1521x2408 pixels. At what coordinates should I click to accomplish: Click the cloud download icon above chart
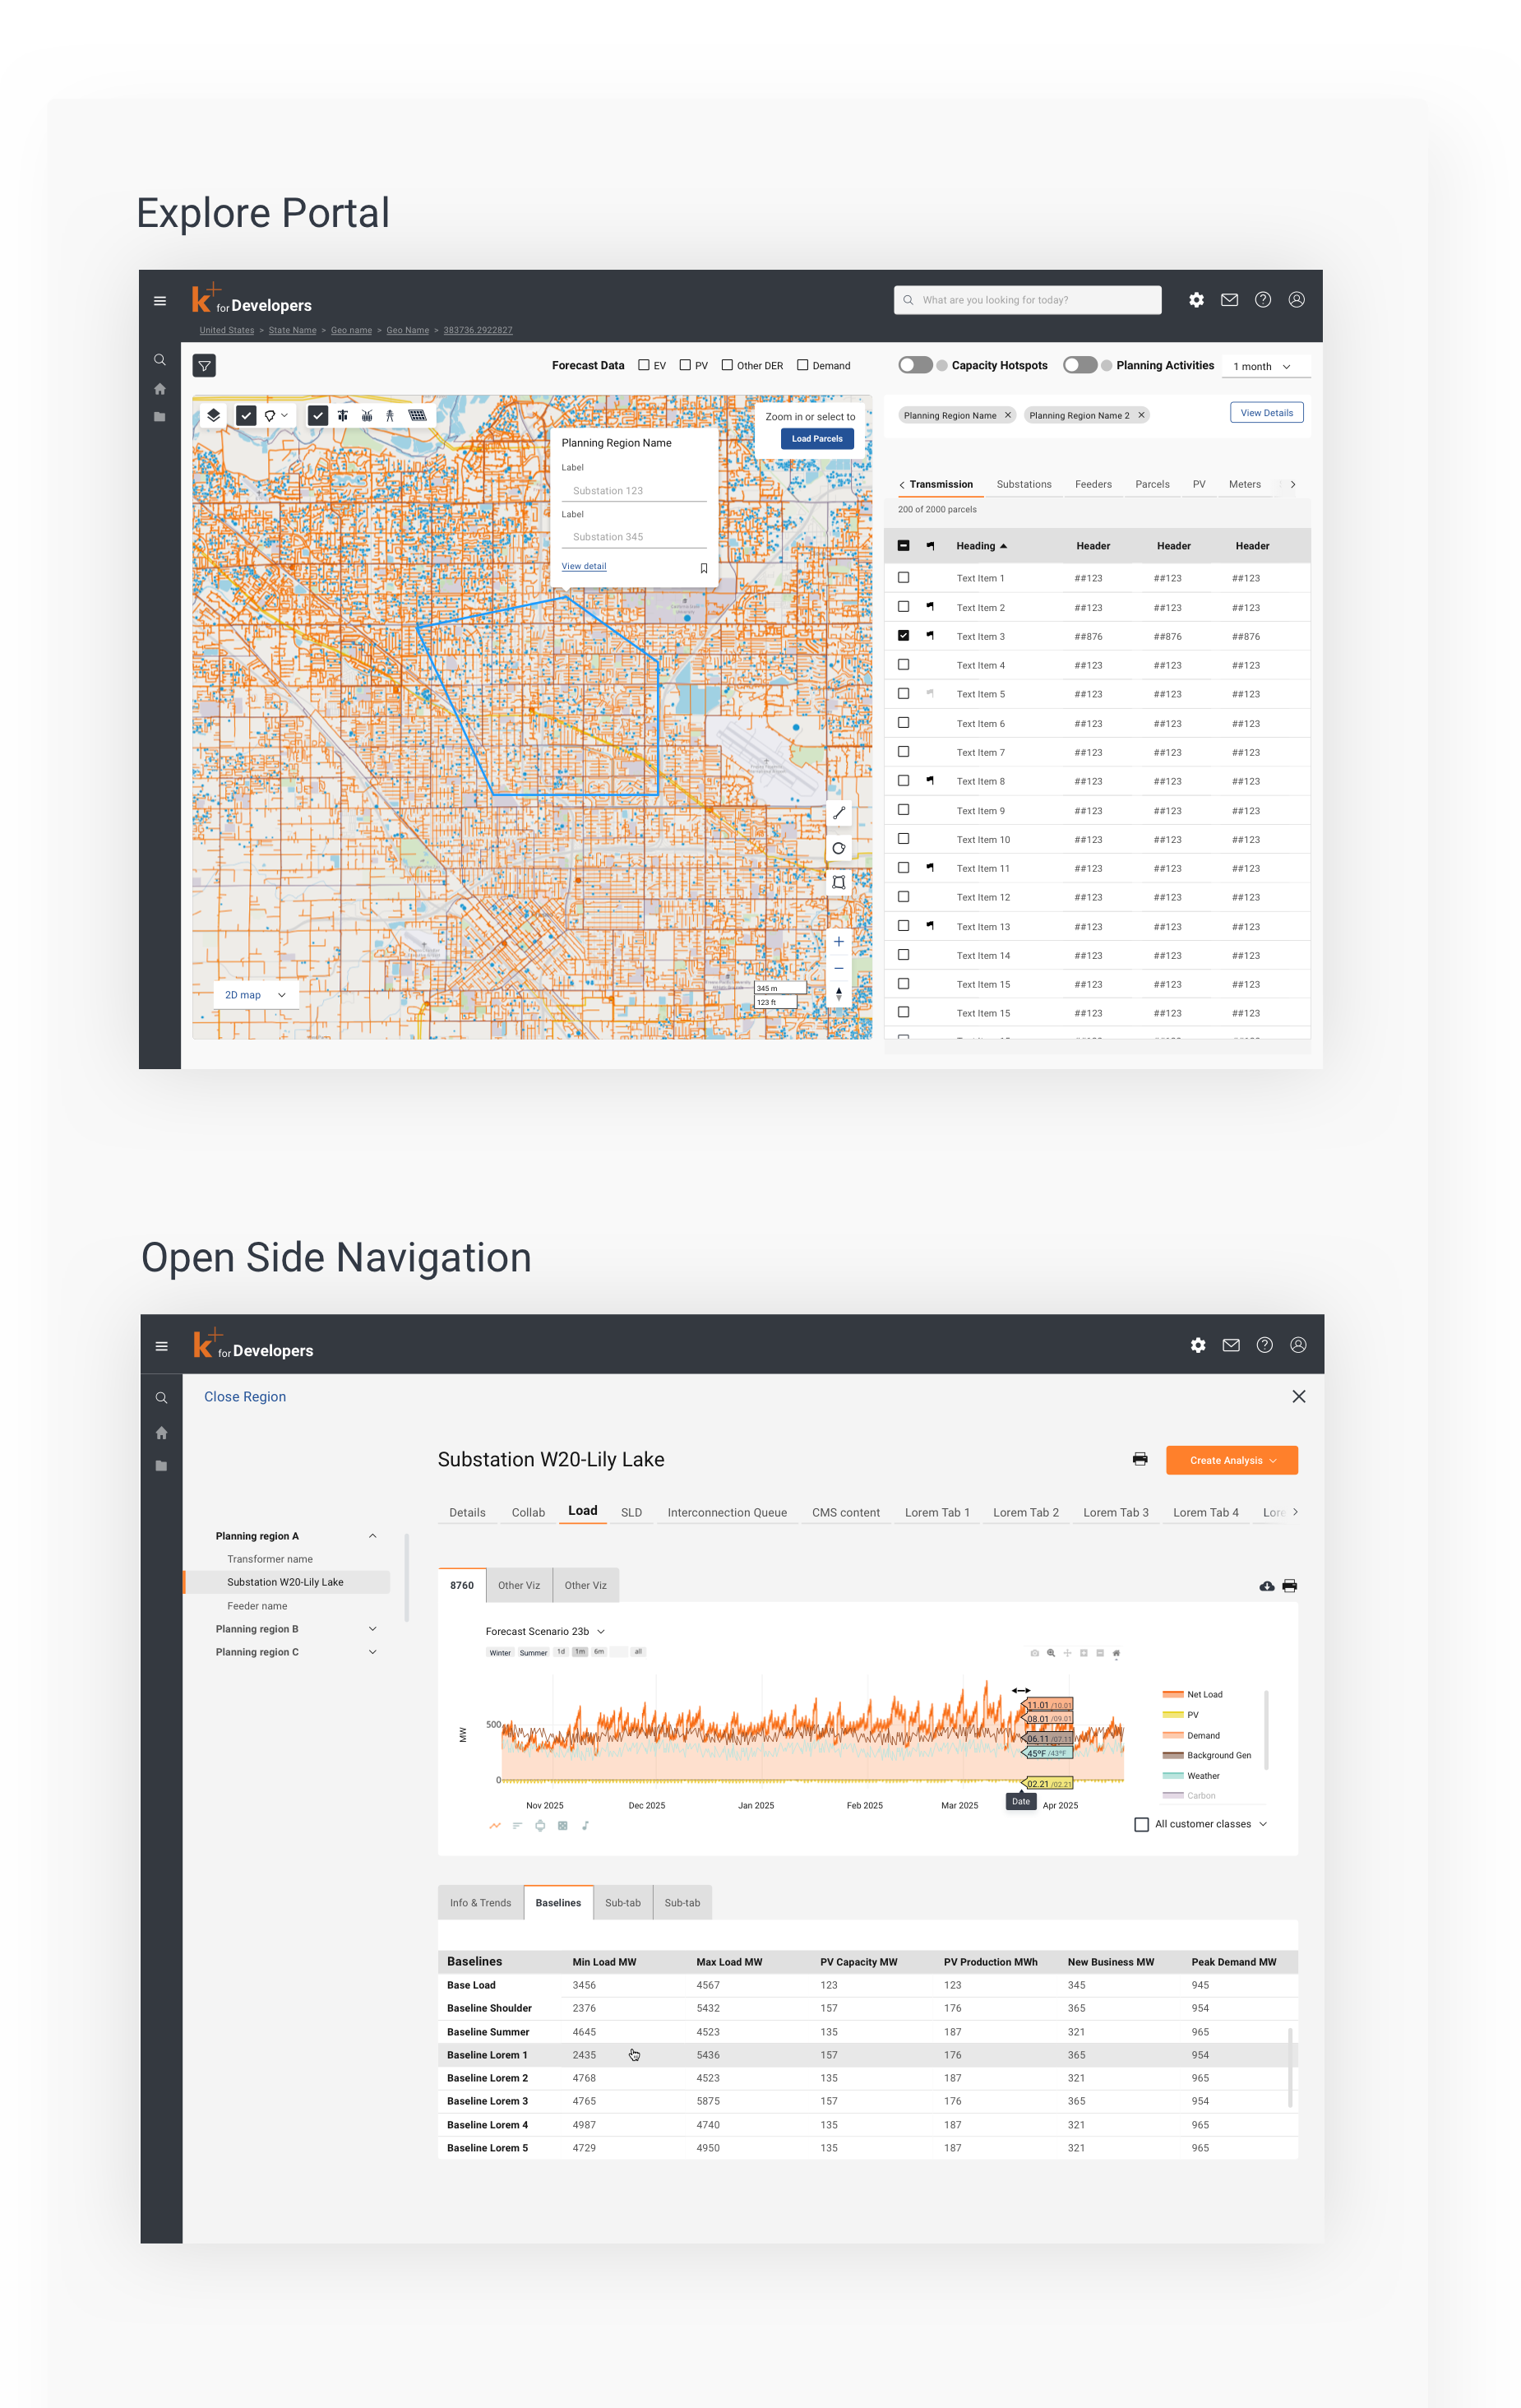pos(1266,1586)
